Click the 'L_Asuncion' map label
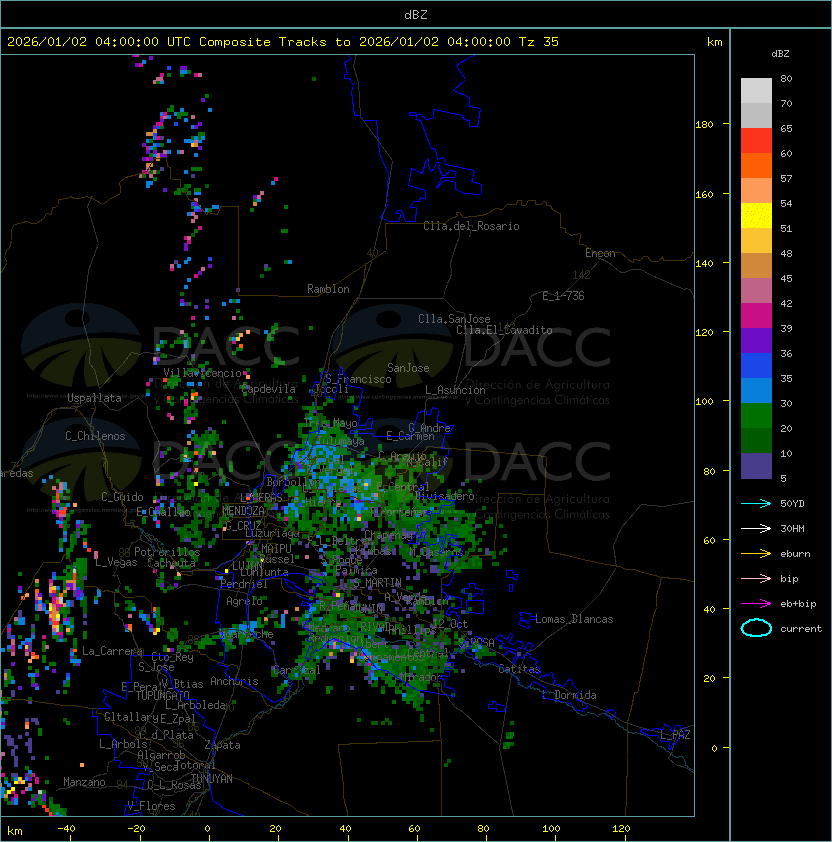This screenshot has width=832, height=842. pos(455,390)
